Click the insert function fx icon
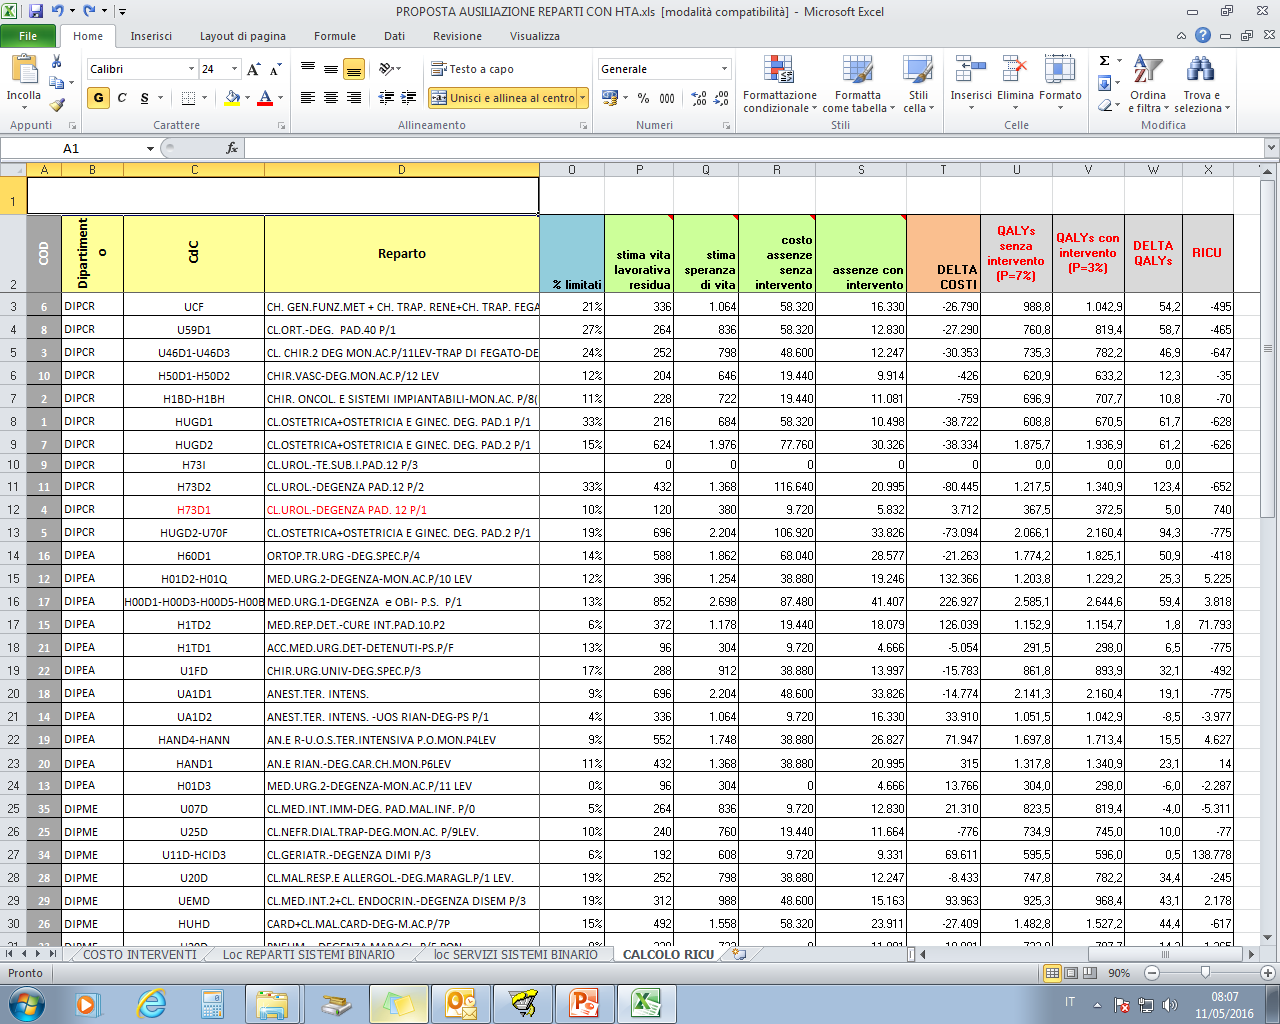The width and height of the screenshot is (1280, 1024). tap(232, 148)
